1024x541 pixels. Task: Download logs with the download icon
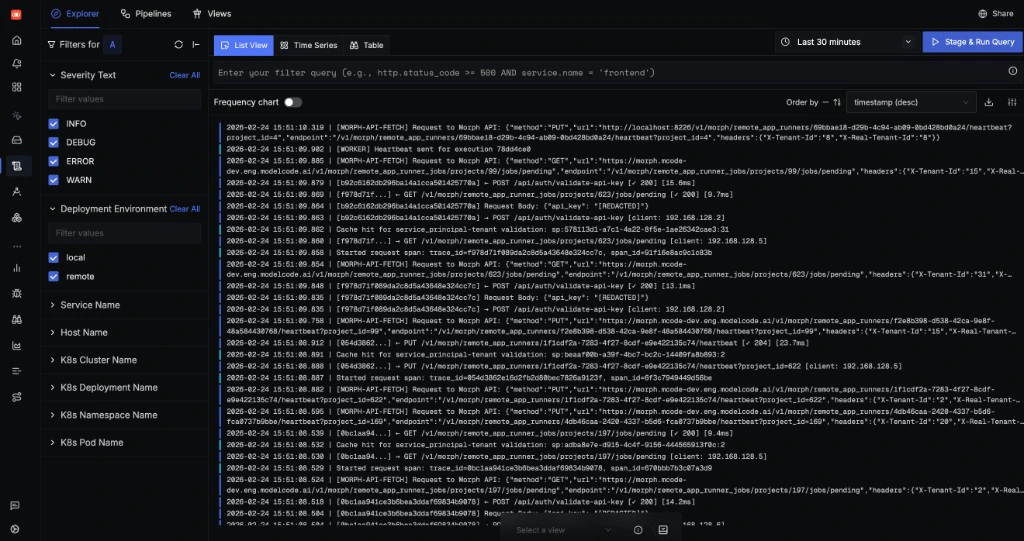[989, 102]
